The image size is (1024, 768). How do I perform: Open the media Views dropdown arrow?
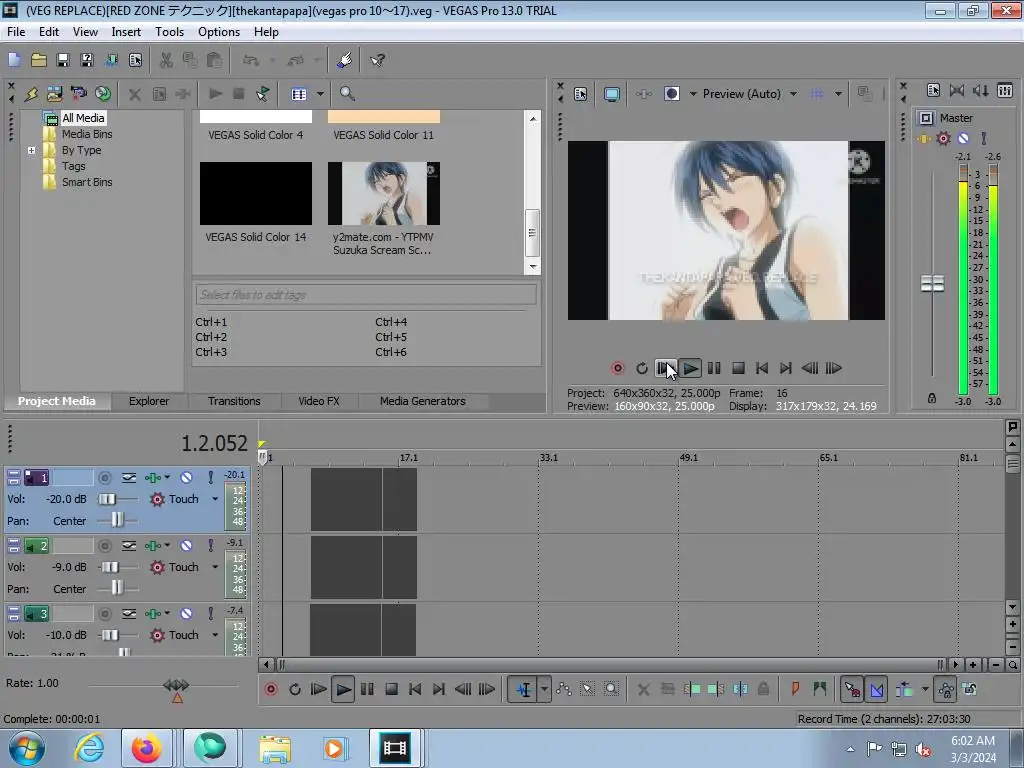tap(320, 94)
